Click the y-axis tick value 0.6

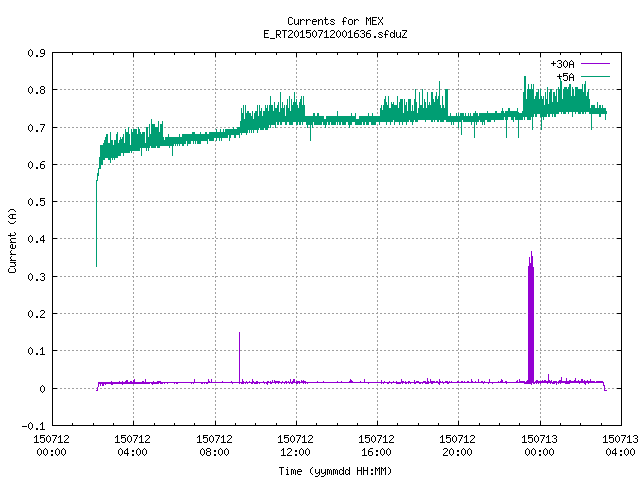[x=36, y=164]
